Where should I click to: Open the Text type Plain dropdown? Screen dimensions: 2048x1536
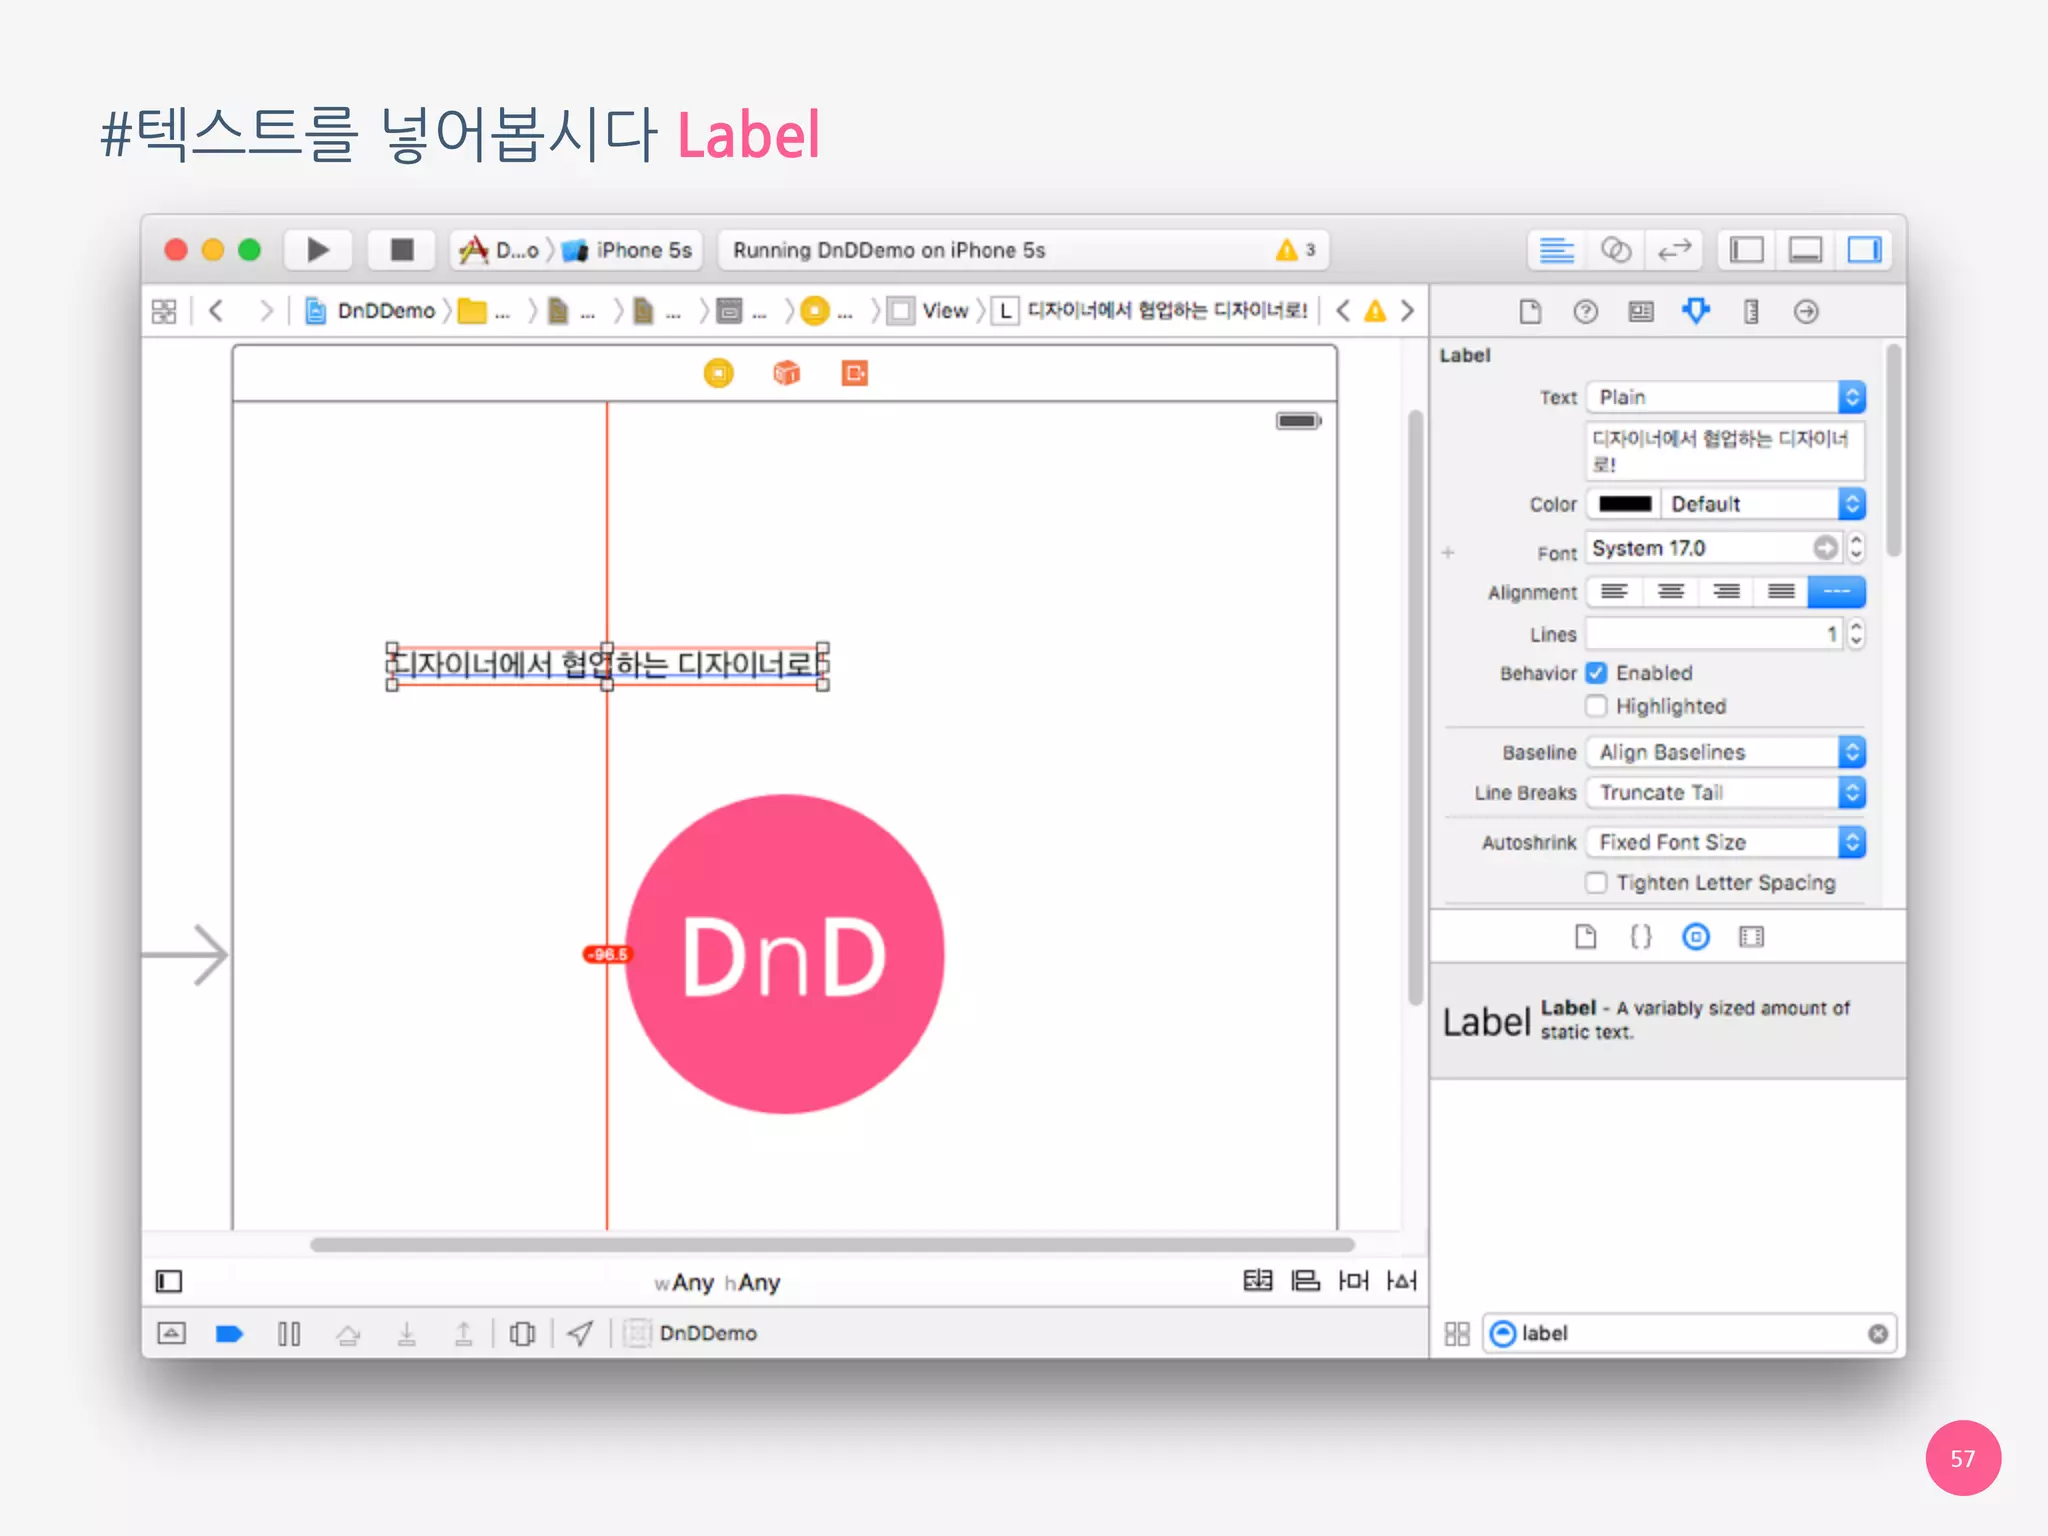[1726, 397]
